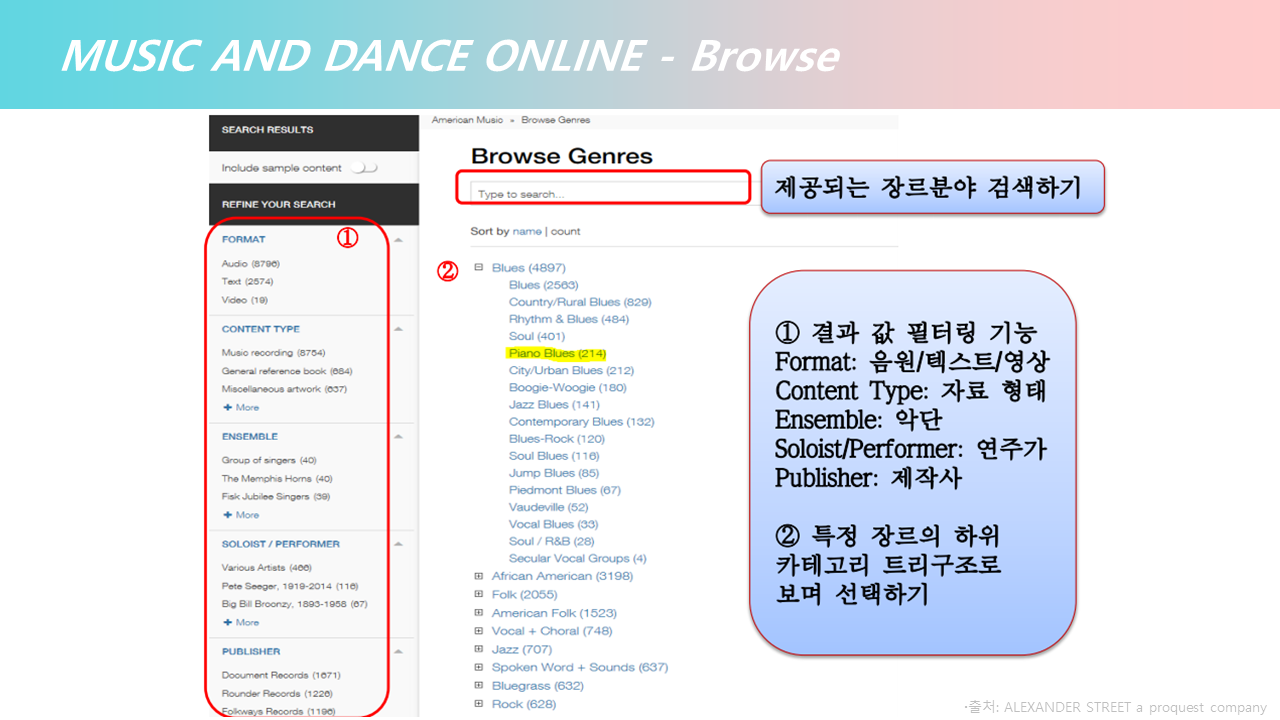
Task: Open the Blues (4897) top genre
Action: coord(529,267)
